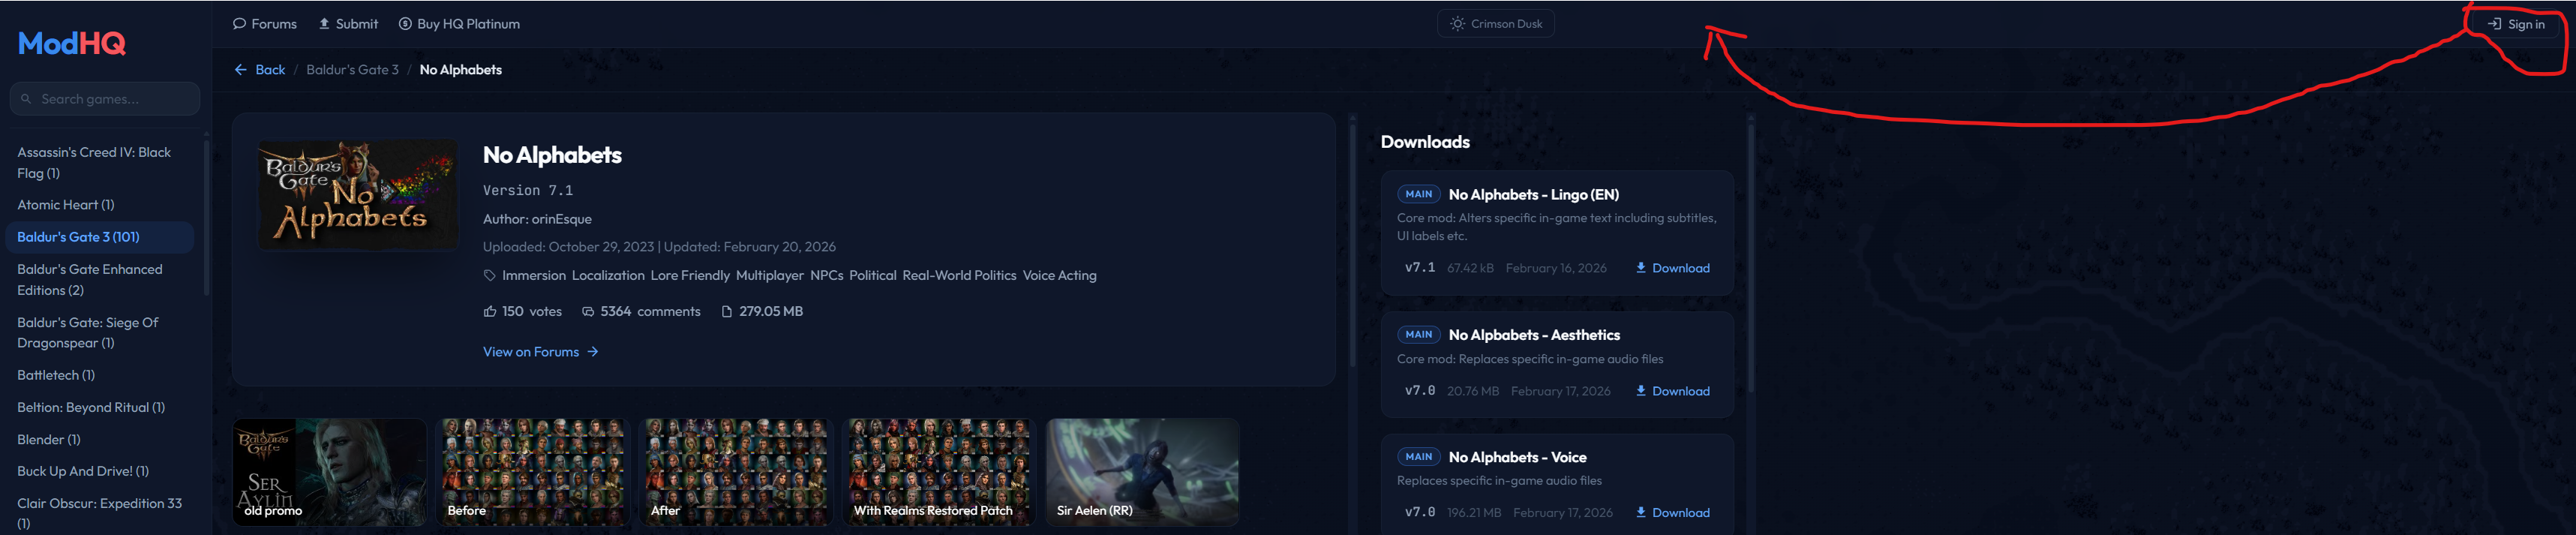Click the Immersion tag
Screen dimensions: 2576x535
[x=534, y=276]
